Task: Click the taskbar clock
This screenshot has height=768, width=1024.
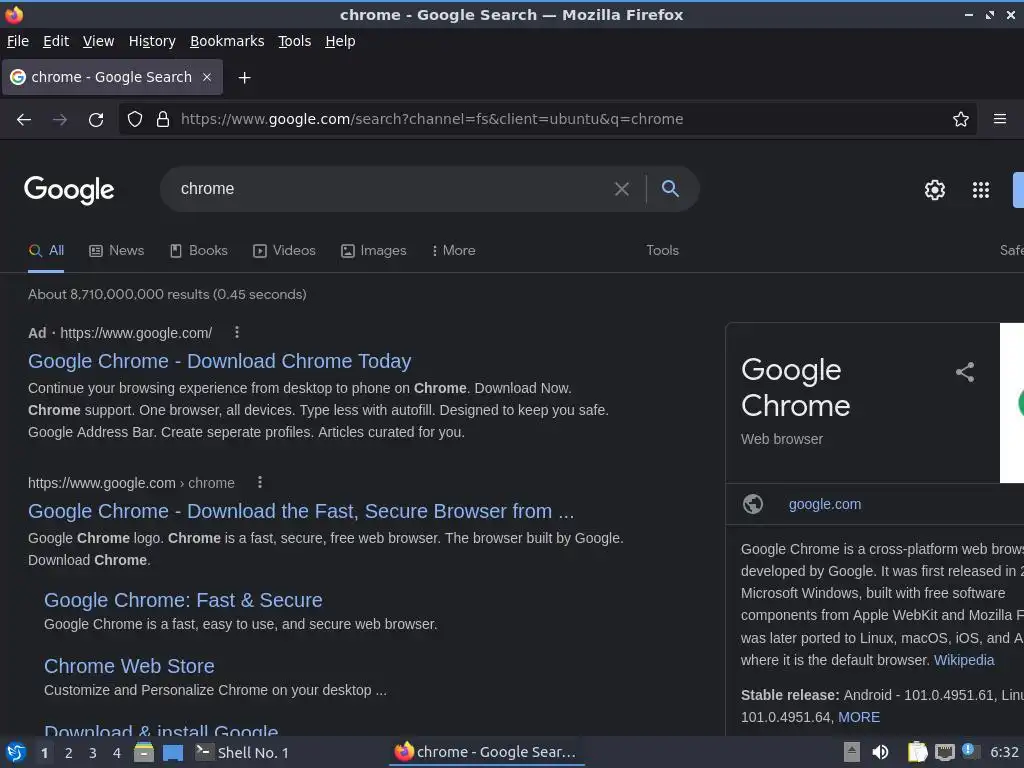Action: tap(1004, 752)
